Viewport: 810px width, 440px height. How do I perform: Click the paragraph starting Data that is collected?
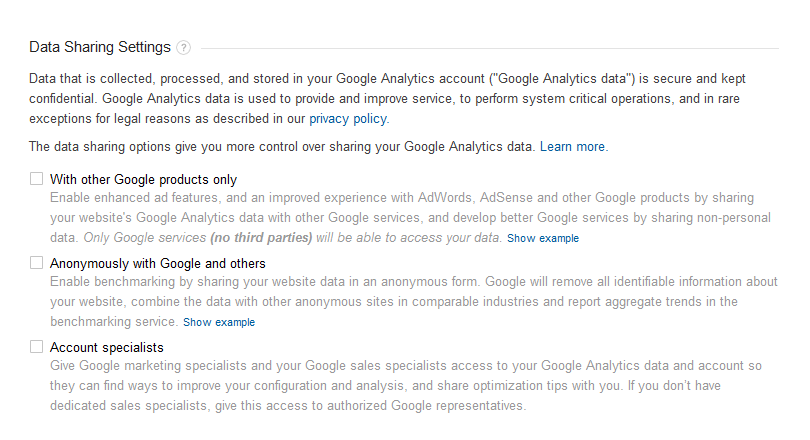[x=387, y=99]
